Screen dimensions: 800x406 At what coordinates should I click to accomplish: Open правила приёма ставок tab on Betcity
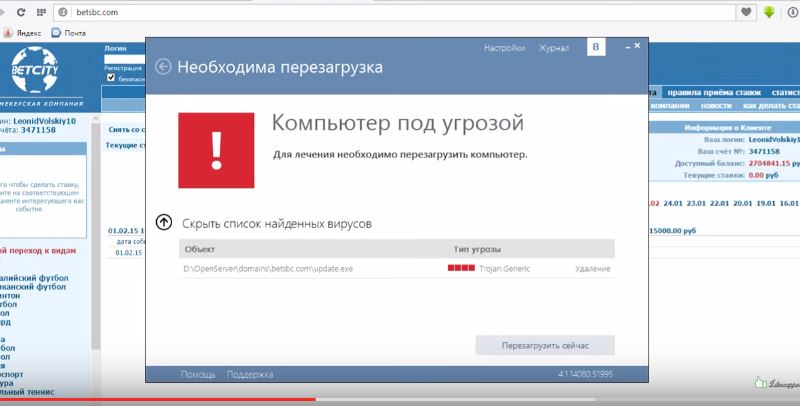click(x=714, y=92)
